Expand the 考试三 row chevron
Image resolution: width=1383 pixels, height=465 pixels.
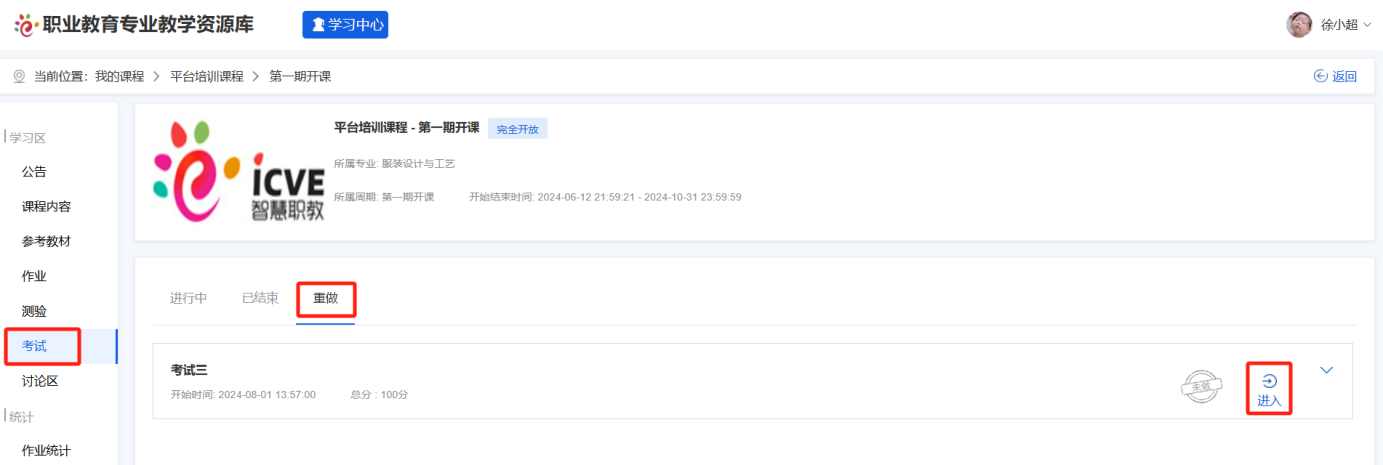click(1327, 370)
